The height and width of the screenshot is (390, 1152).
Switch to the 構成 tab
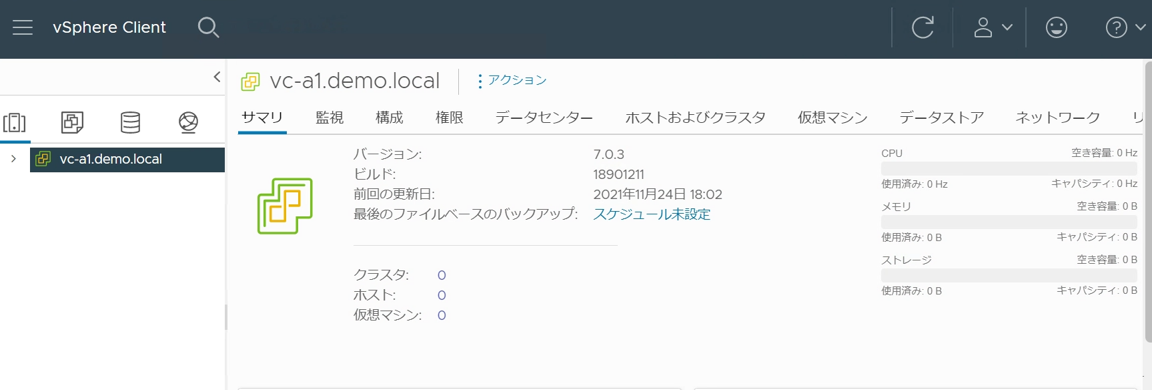[x=389, y=117]
